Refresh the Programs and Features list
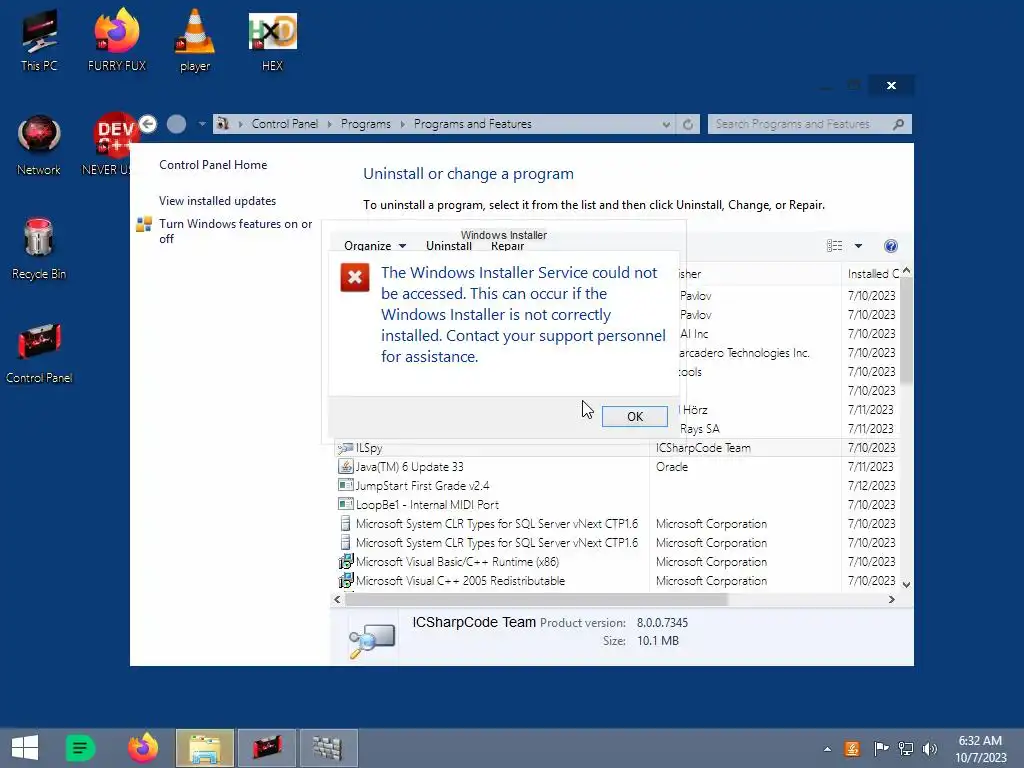Image resolution: width=1024 pixels, height=768 pixels. 688,124
